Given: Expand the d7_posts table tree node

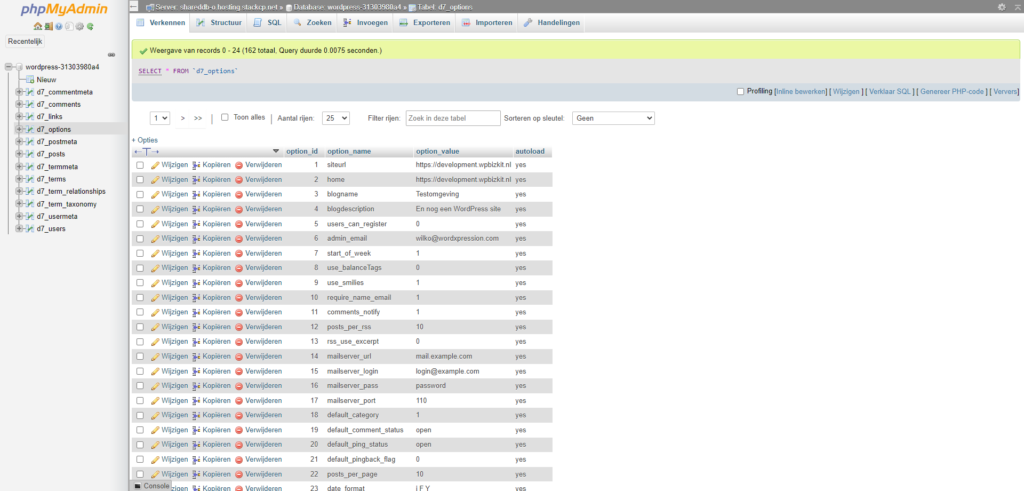Looking at the screenshot, I should (19, 154).
